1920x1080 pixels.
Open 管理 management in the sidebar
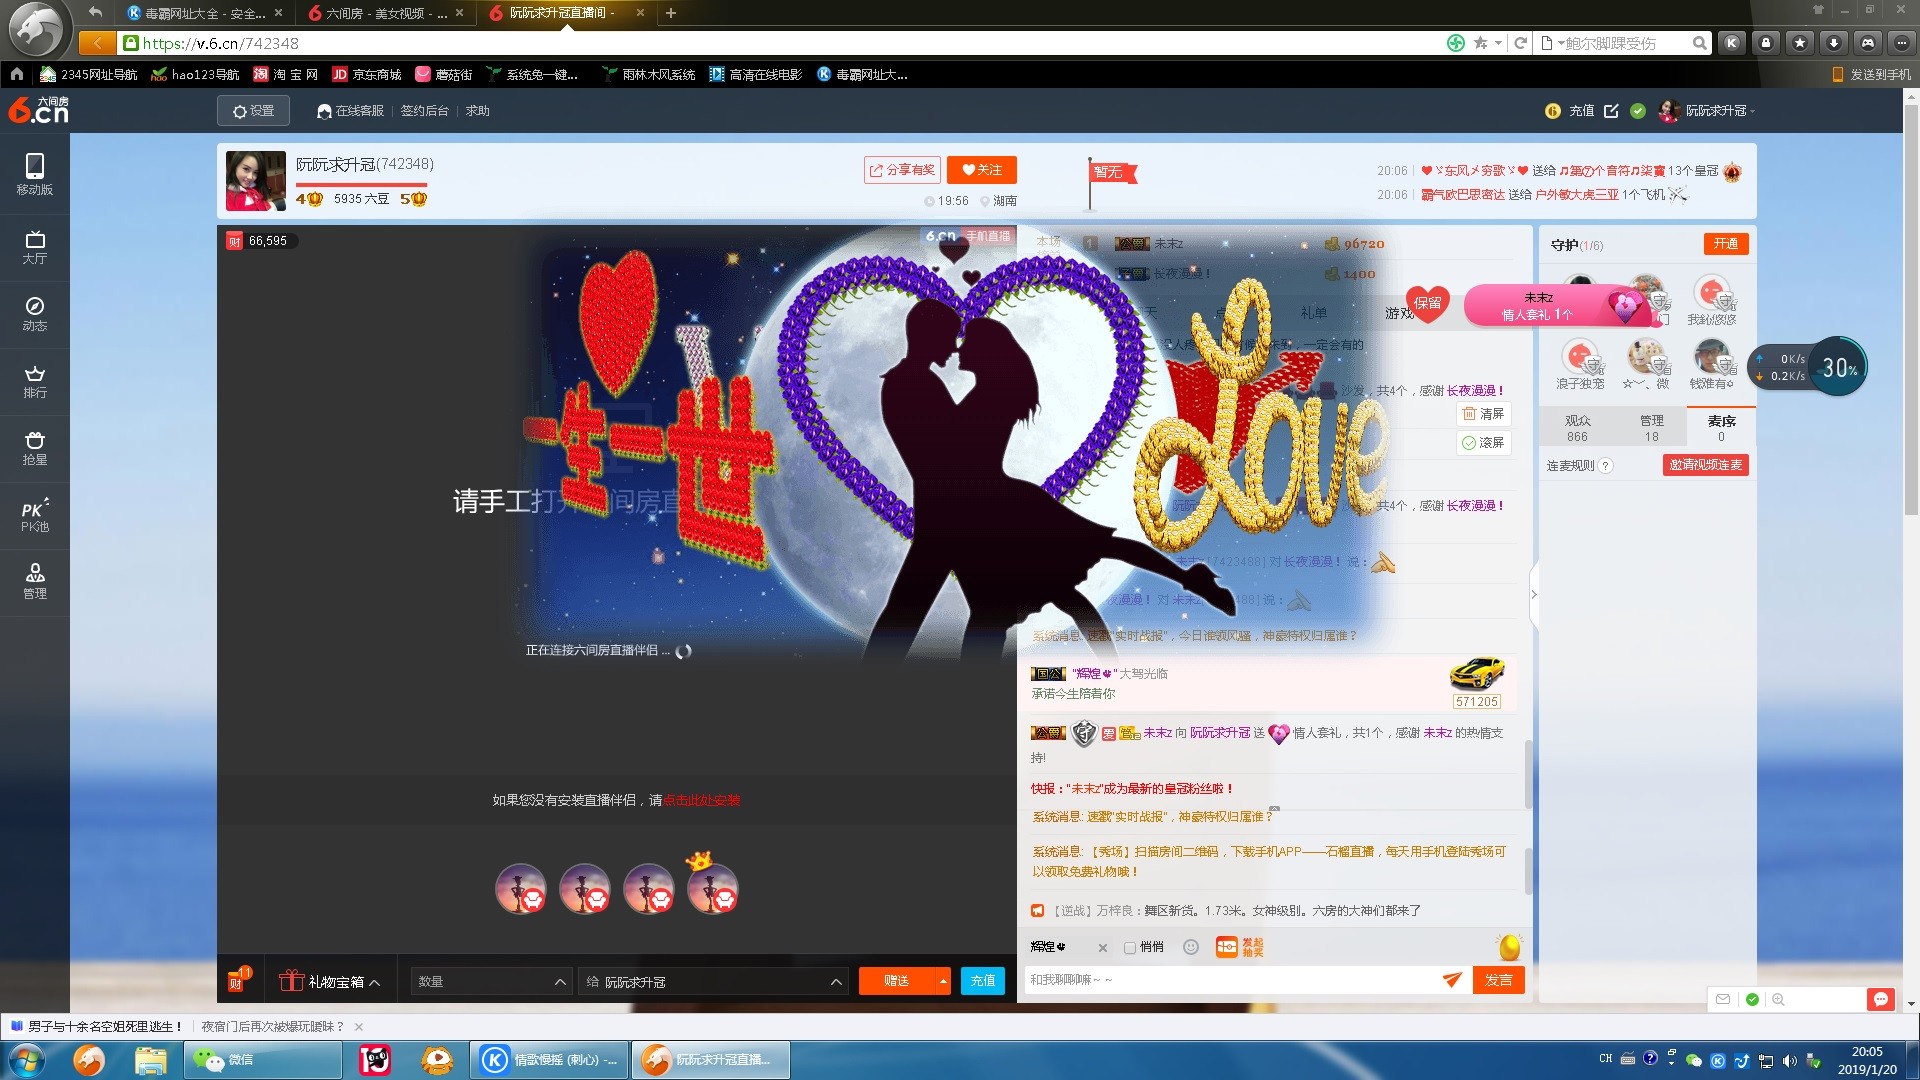coord(35,581)
